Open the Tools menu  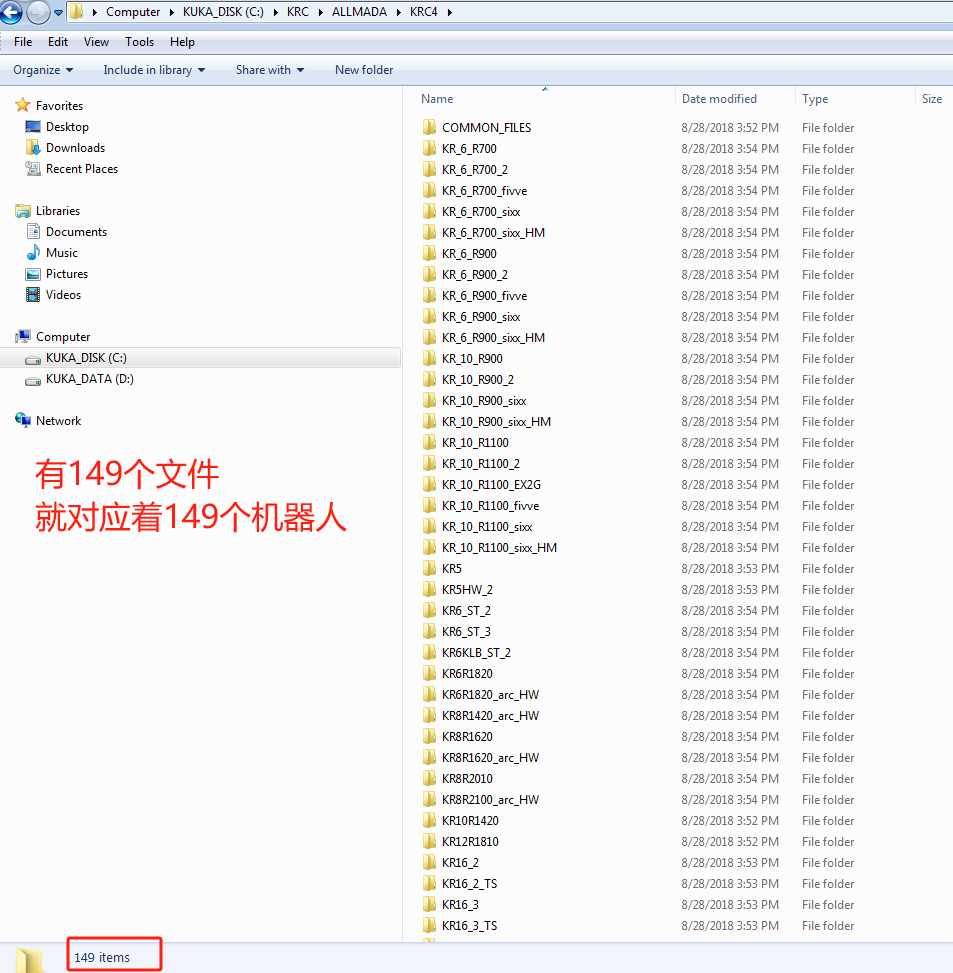[x=139, y=42]
